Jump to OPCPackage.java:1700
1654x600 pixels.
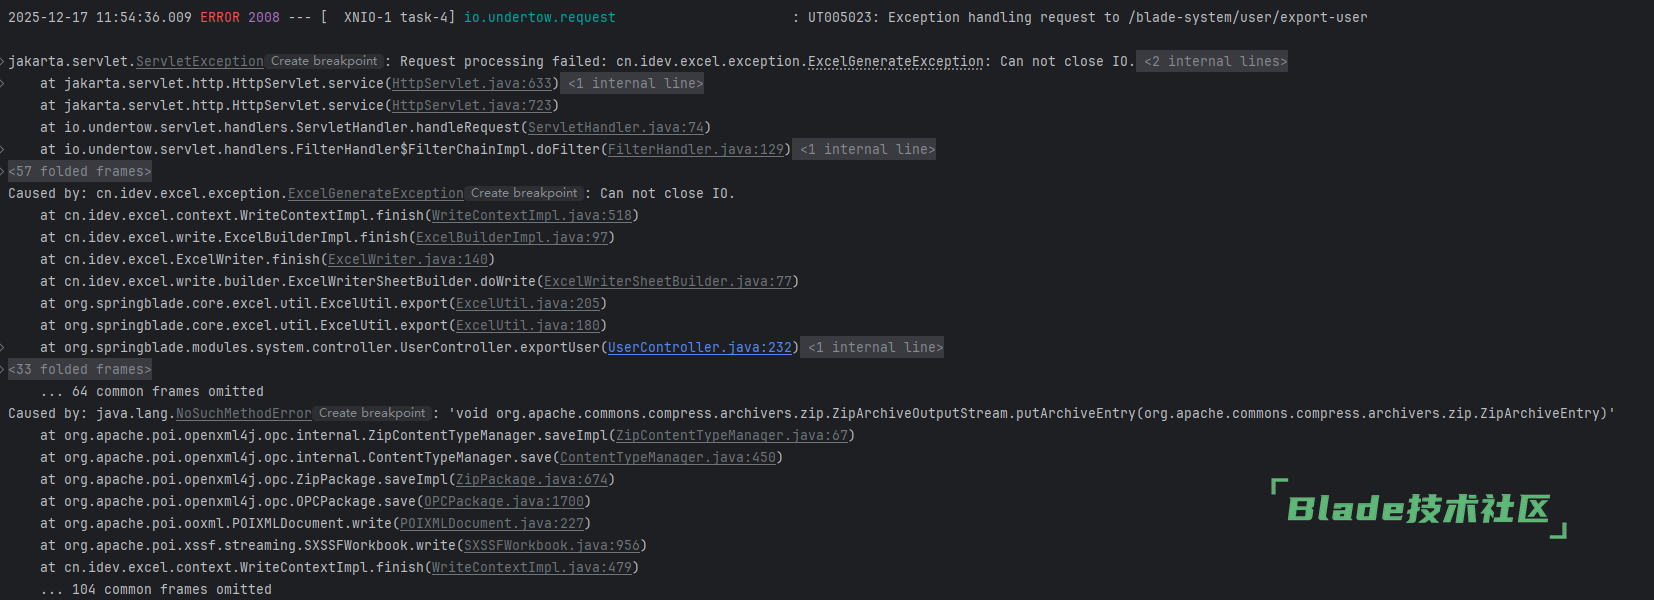click(504, 502)
